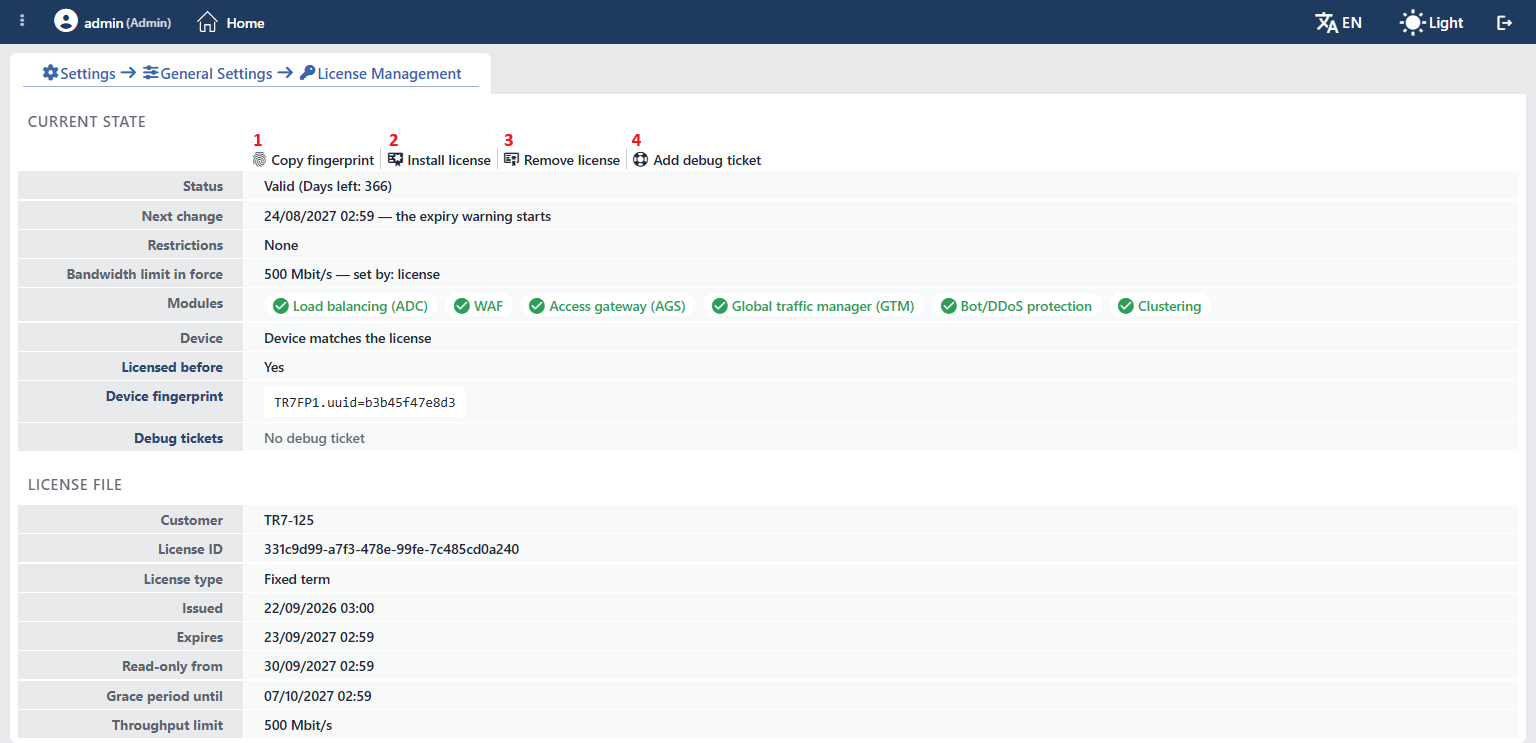Go to Home via house icon

(x=208, y=22)
